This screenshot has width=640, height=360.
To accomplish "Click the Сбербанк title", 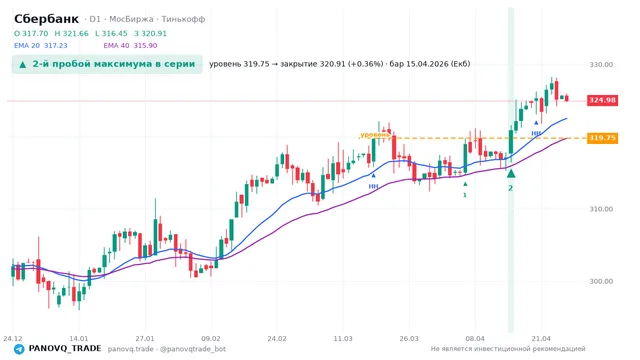I will tap(47, 19).
